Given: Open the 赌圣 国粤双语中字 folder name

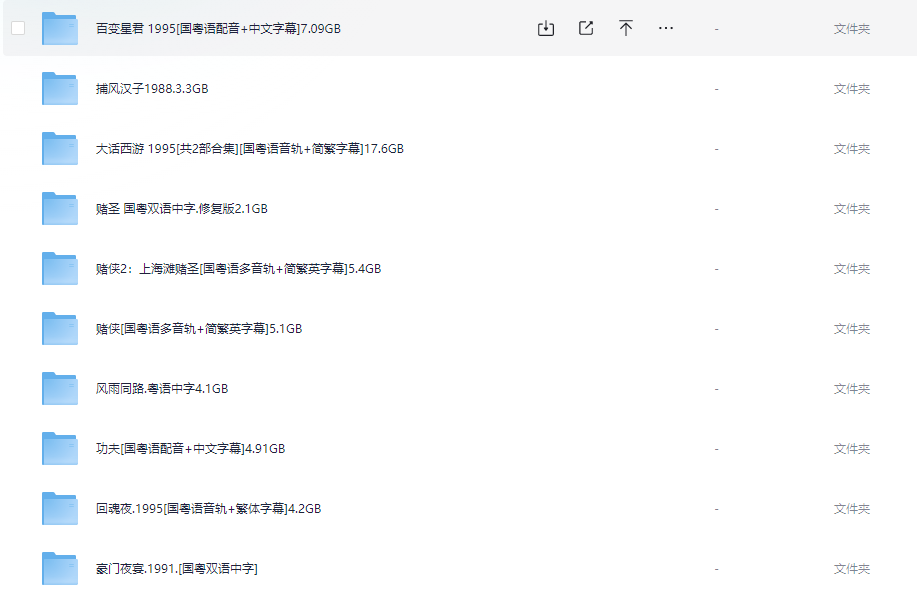Looking at the screenshot, I should [181, 209].
